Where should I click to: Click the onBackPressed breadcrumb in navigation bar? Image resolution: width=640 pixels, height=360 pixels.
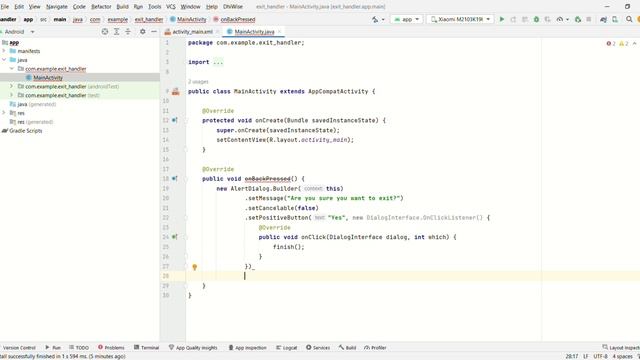pos(234,19)
